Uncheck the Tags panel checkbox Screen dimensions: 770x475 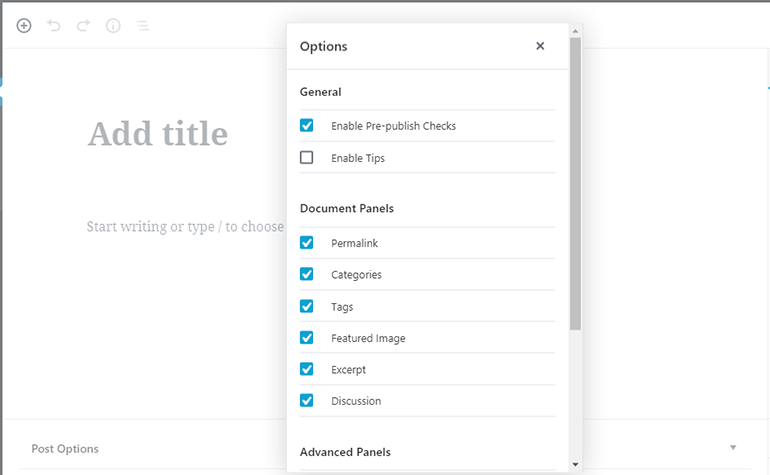[x=307, y=306]
